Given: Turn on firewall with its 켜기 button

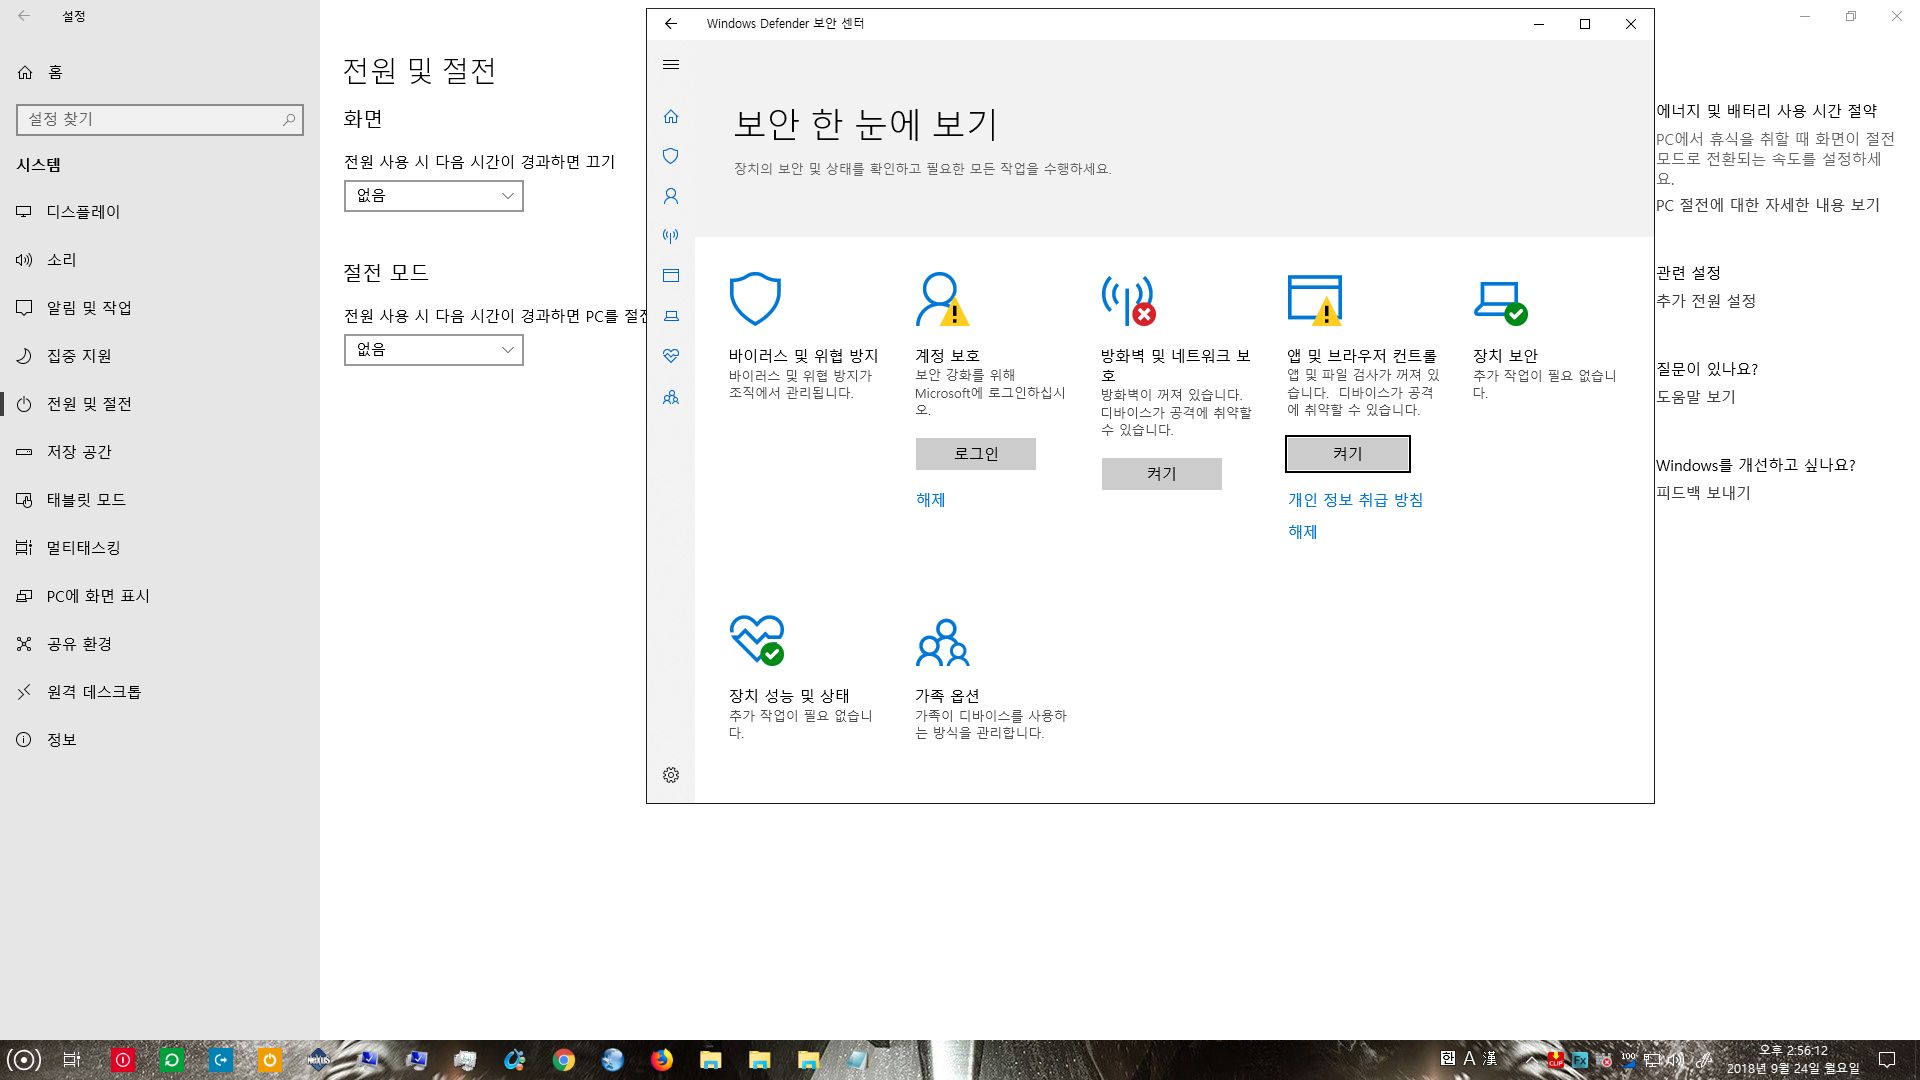Looking at the screenshot, I should 1162,474.
